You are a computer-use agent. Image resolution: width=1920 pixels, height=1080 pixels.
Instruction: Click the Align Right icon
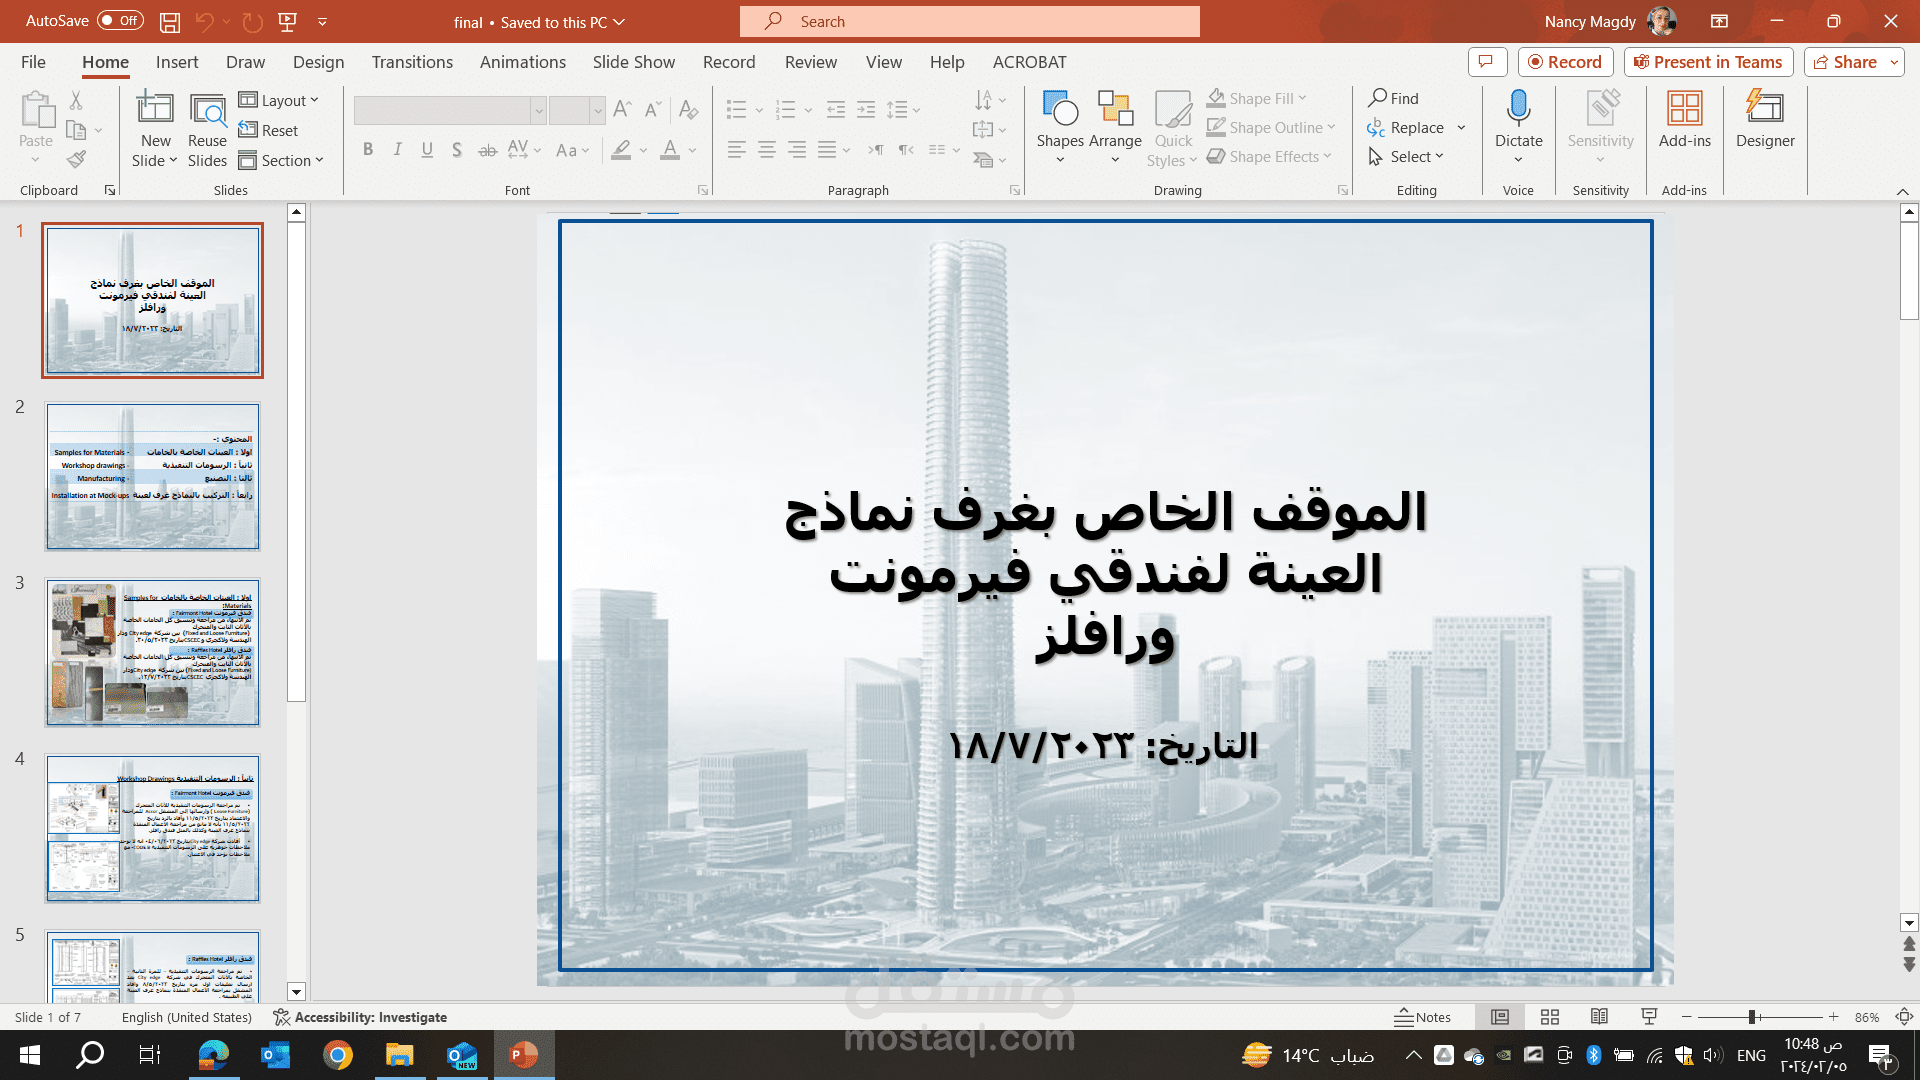coord(796,150)
